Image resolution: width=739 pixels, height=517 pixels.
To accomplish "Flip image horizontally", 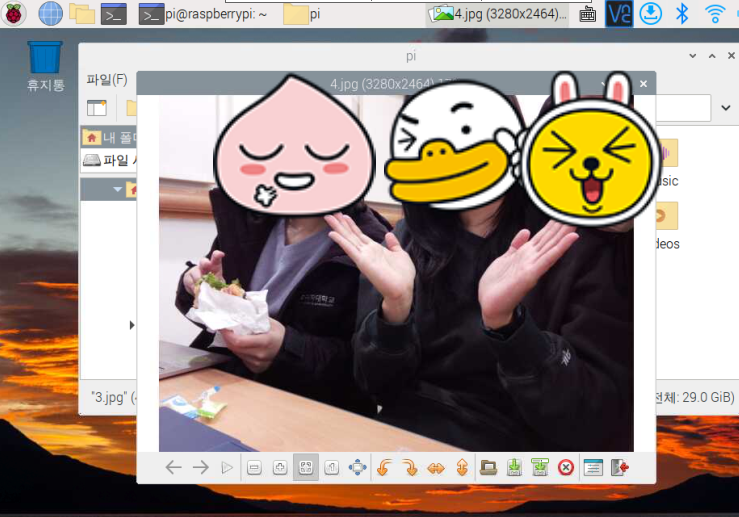I will 436,468.
